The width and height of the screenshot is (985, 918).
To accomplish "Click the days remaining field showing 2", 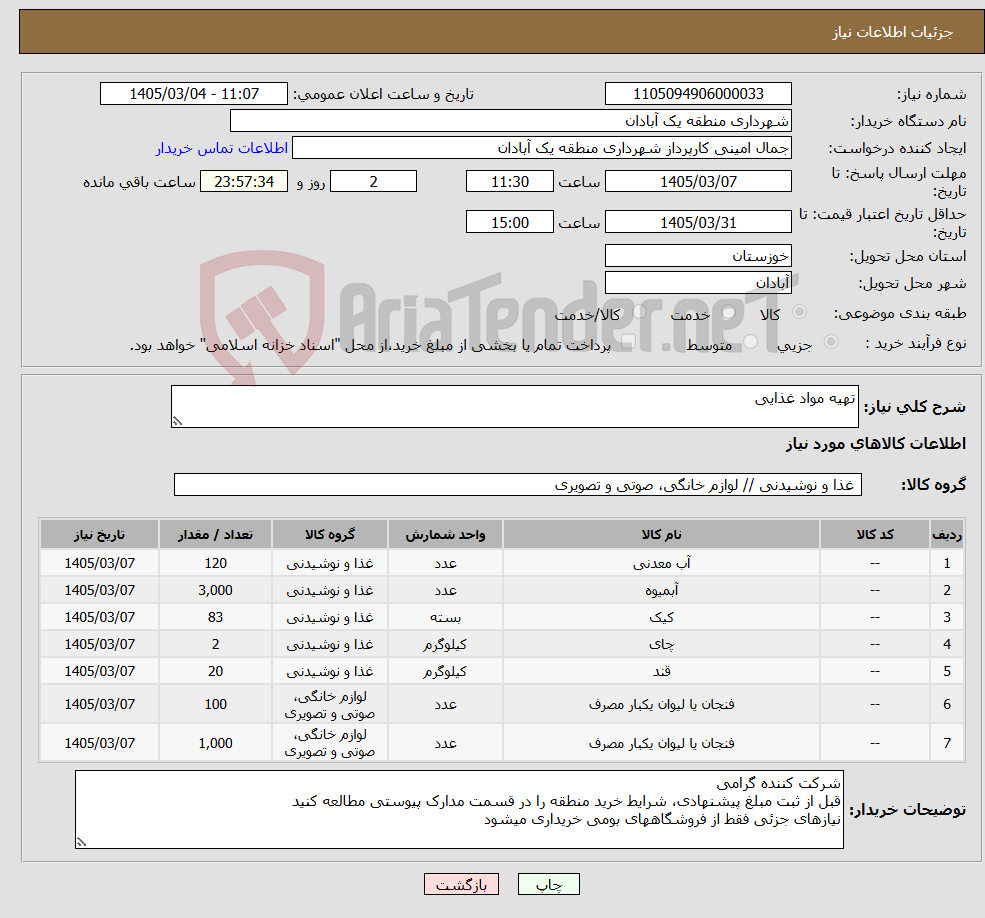I will pyautogui.click(x=373, y=182).
